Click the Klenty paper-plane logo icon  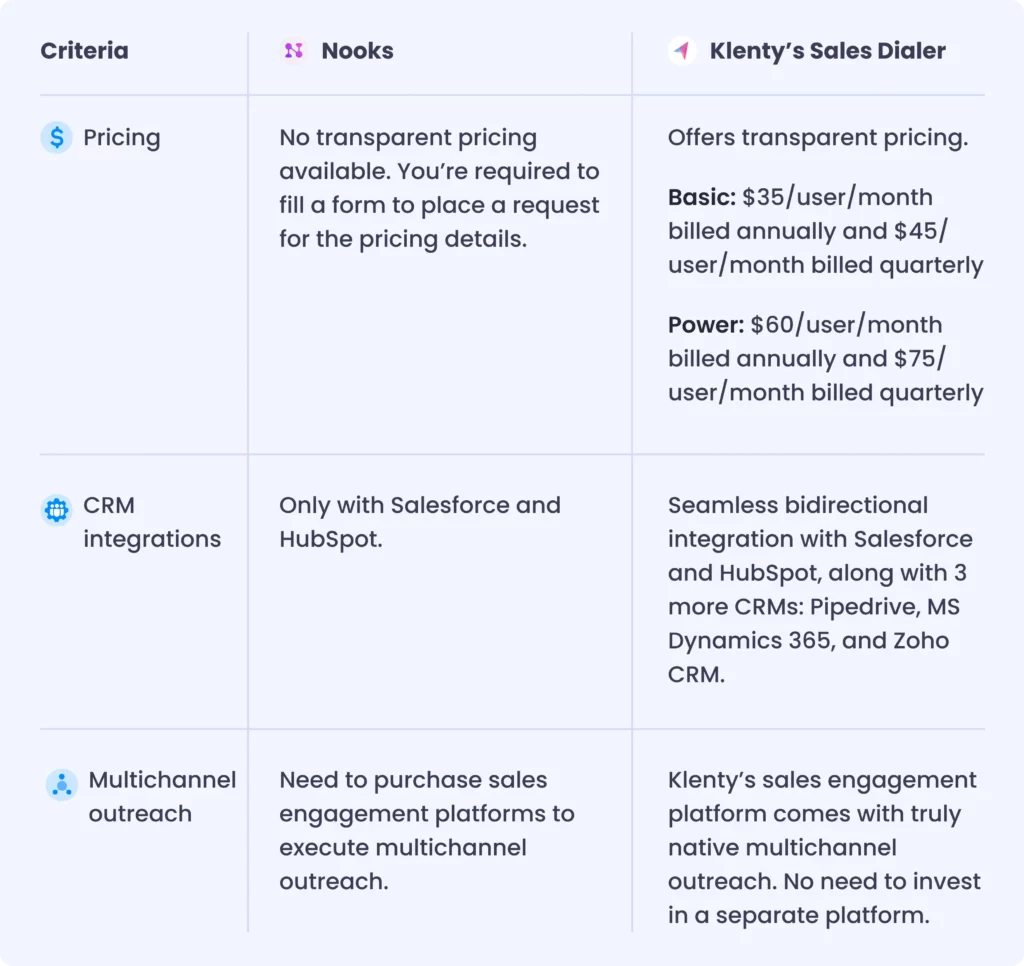pyautogui.click(x=682, y=50)
